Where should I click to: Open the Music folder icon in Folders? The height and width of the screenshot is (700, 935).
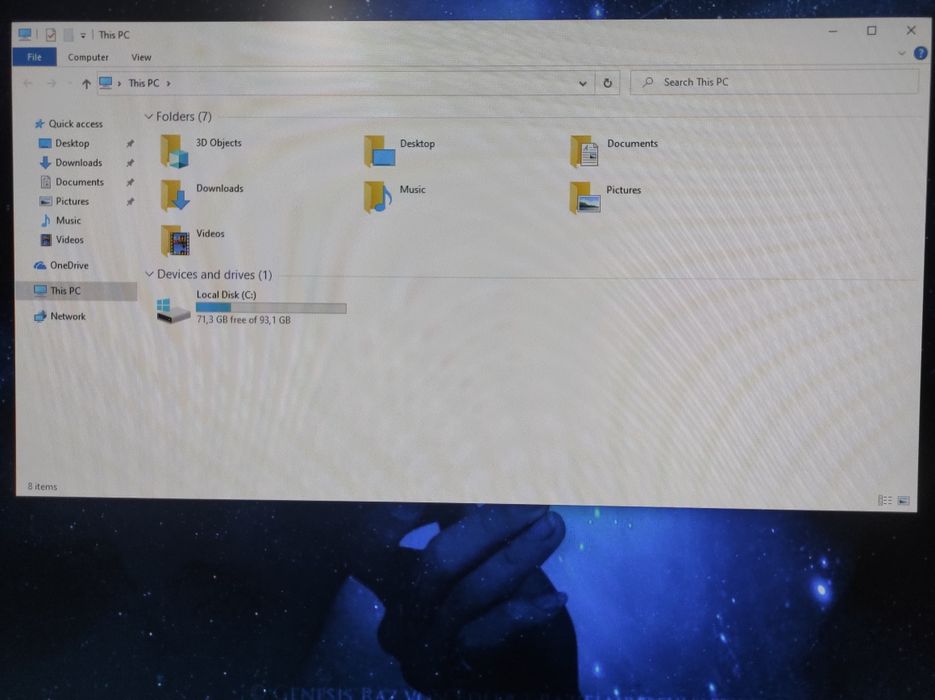tap(378, 197)
